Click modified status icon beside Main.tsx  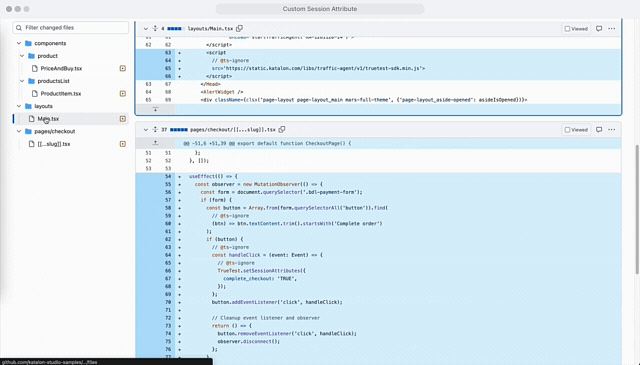click(x=122, y=119)
